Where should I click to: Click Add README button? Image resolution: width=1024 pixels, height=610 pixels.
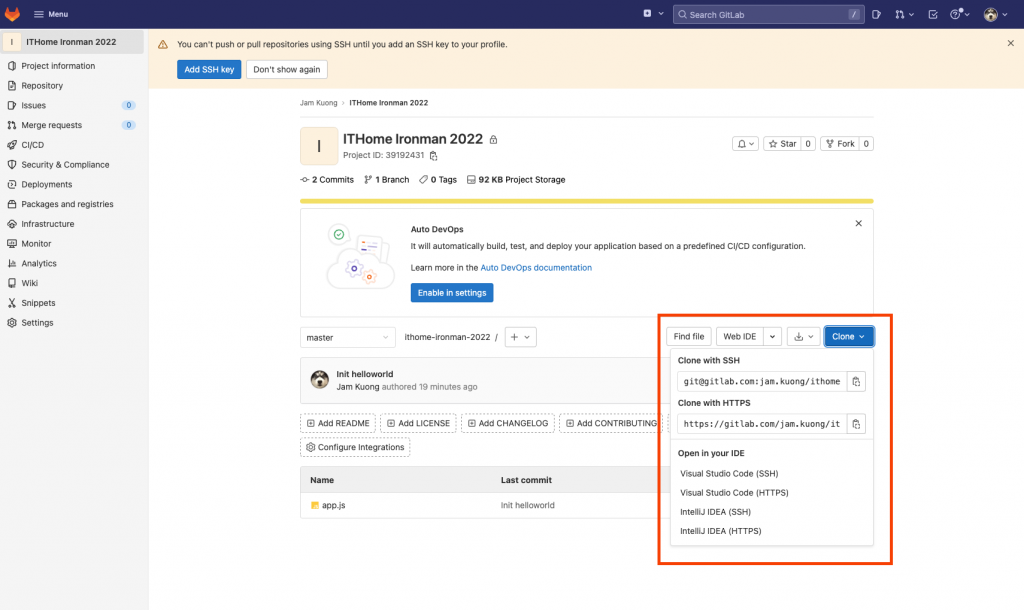click(x=338, y=423)
